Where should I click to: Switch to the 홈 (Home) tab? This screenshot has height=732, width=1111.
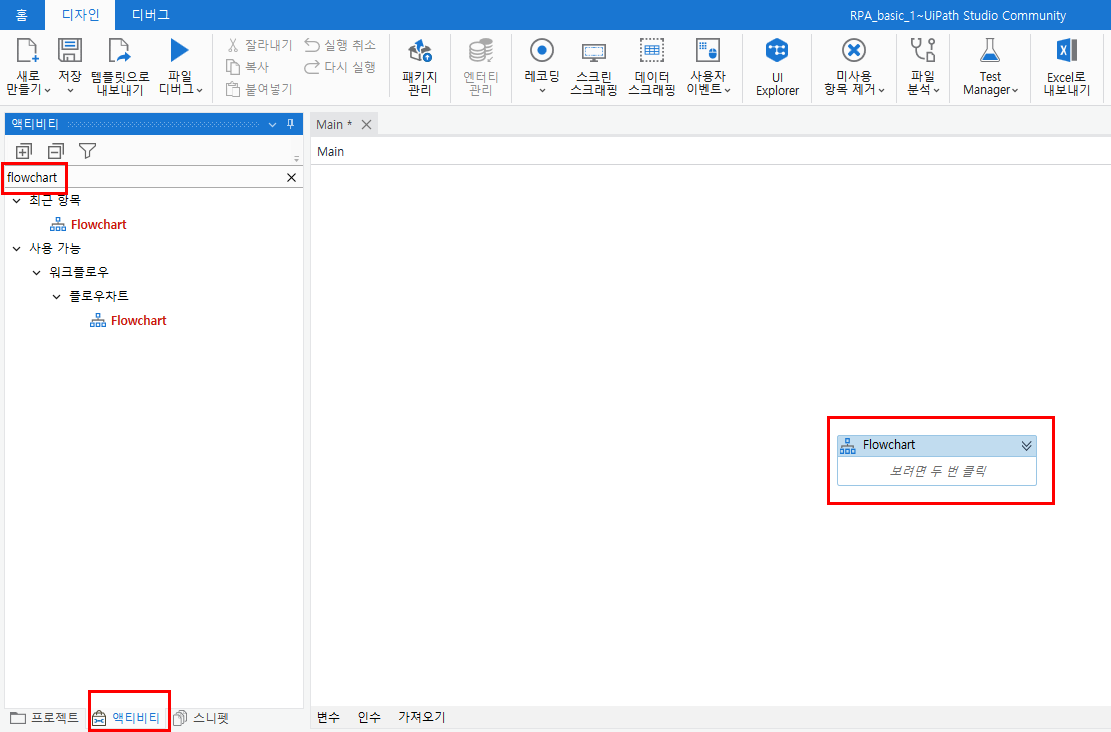coord(22,15)
